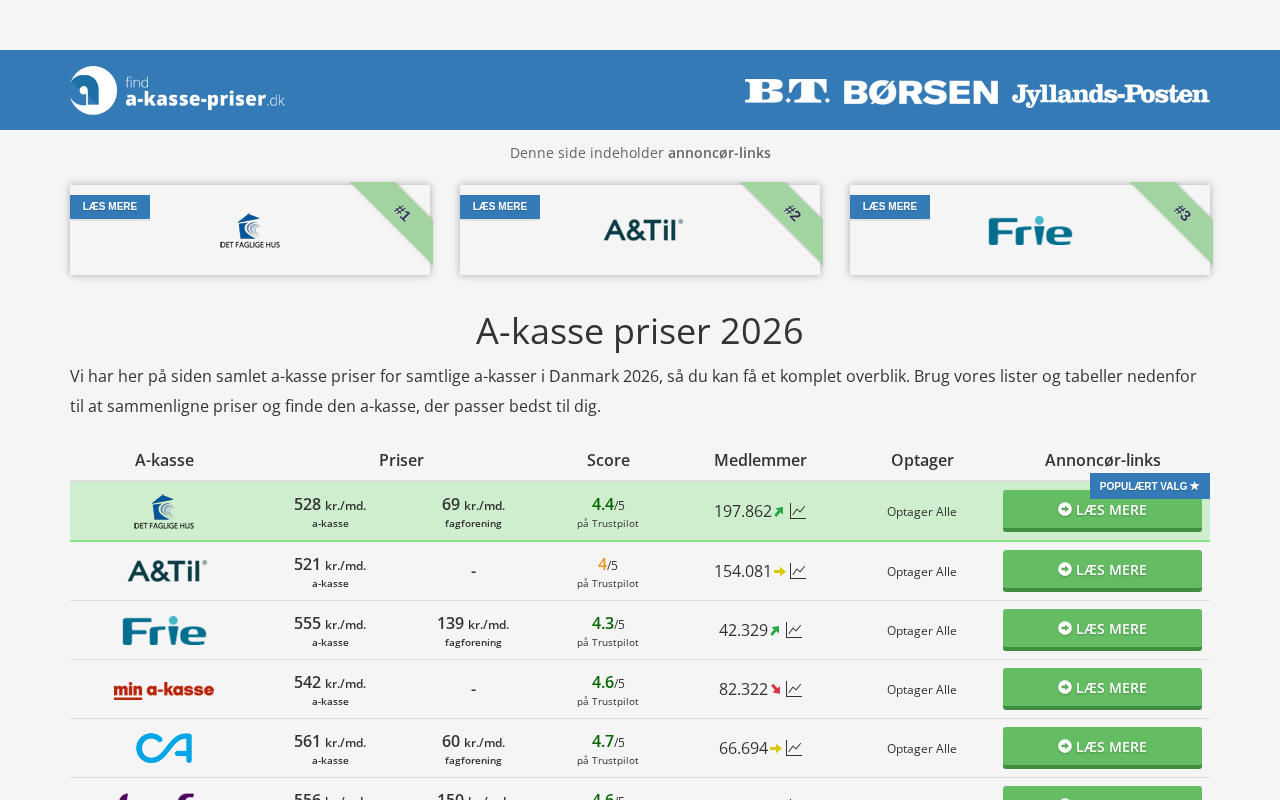The width and height of the screenshot is (1280, 800).
Task: Click the 197.862 member count
Action: [x=743, y=511]
